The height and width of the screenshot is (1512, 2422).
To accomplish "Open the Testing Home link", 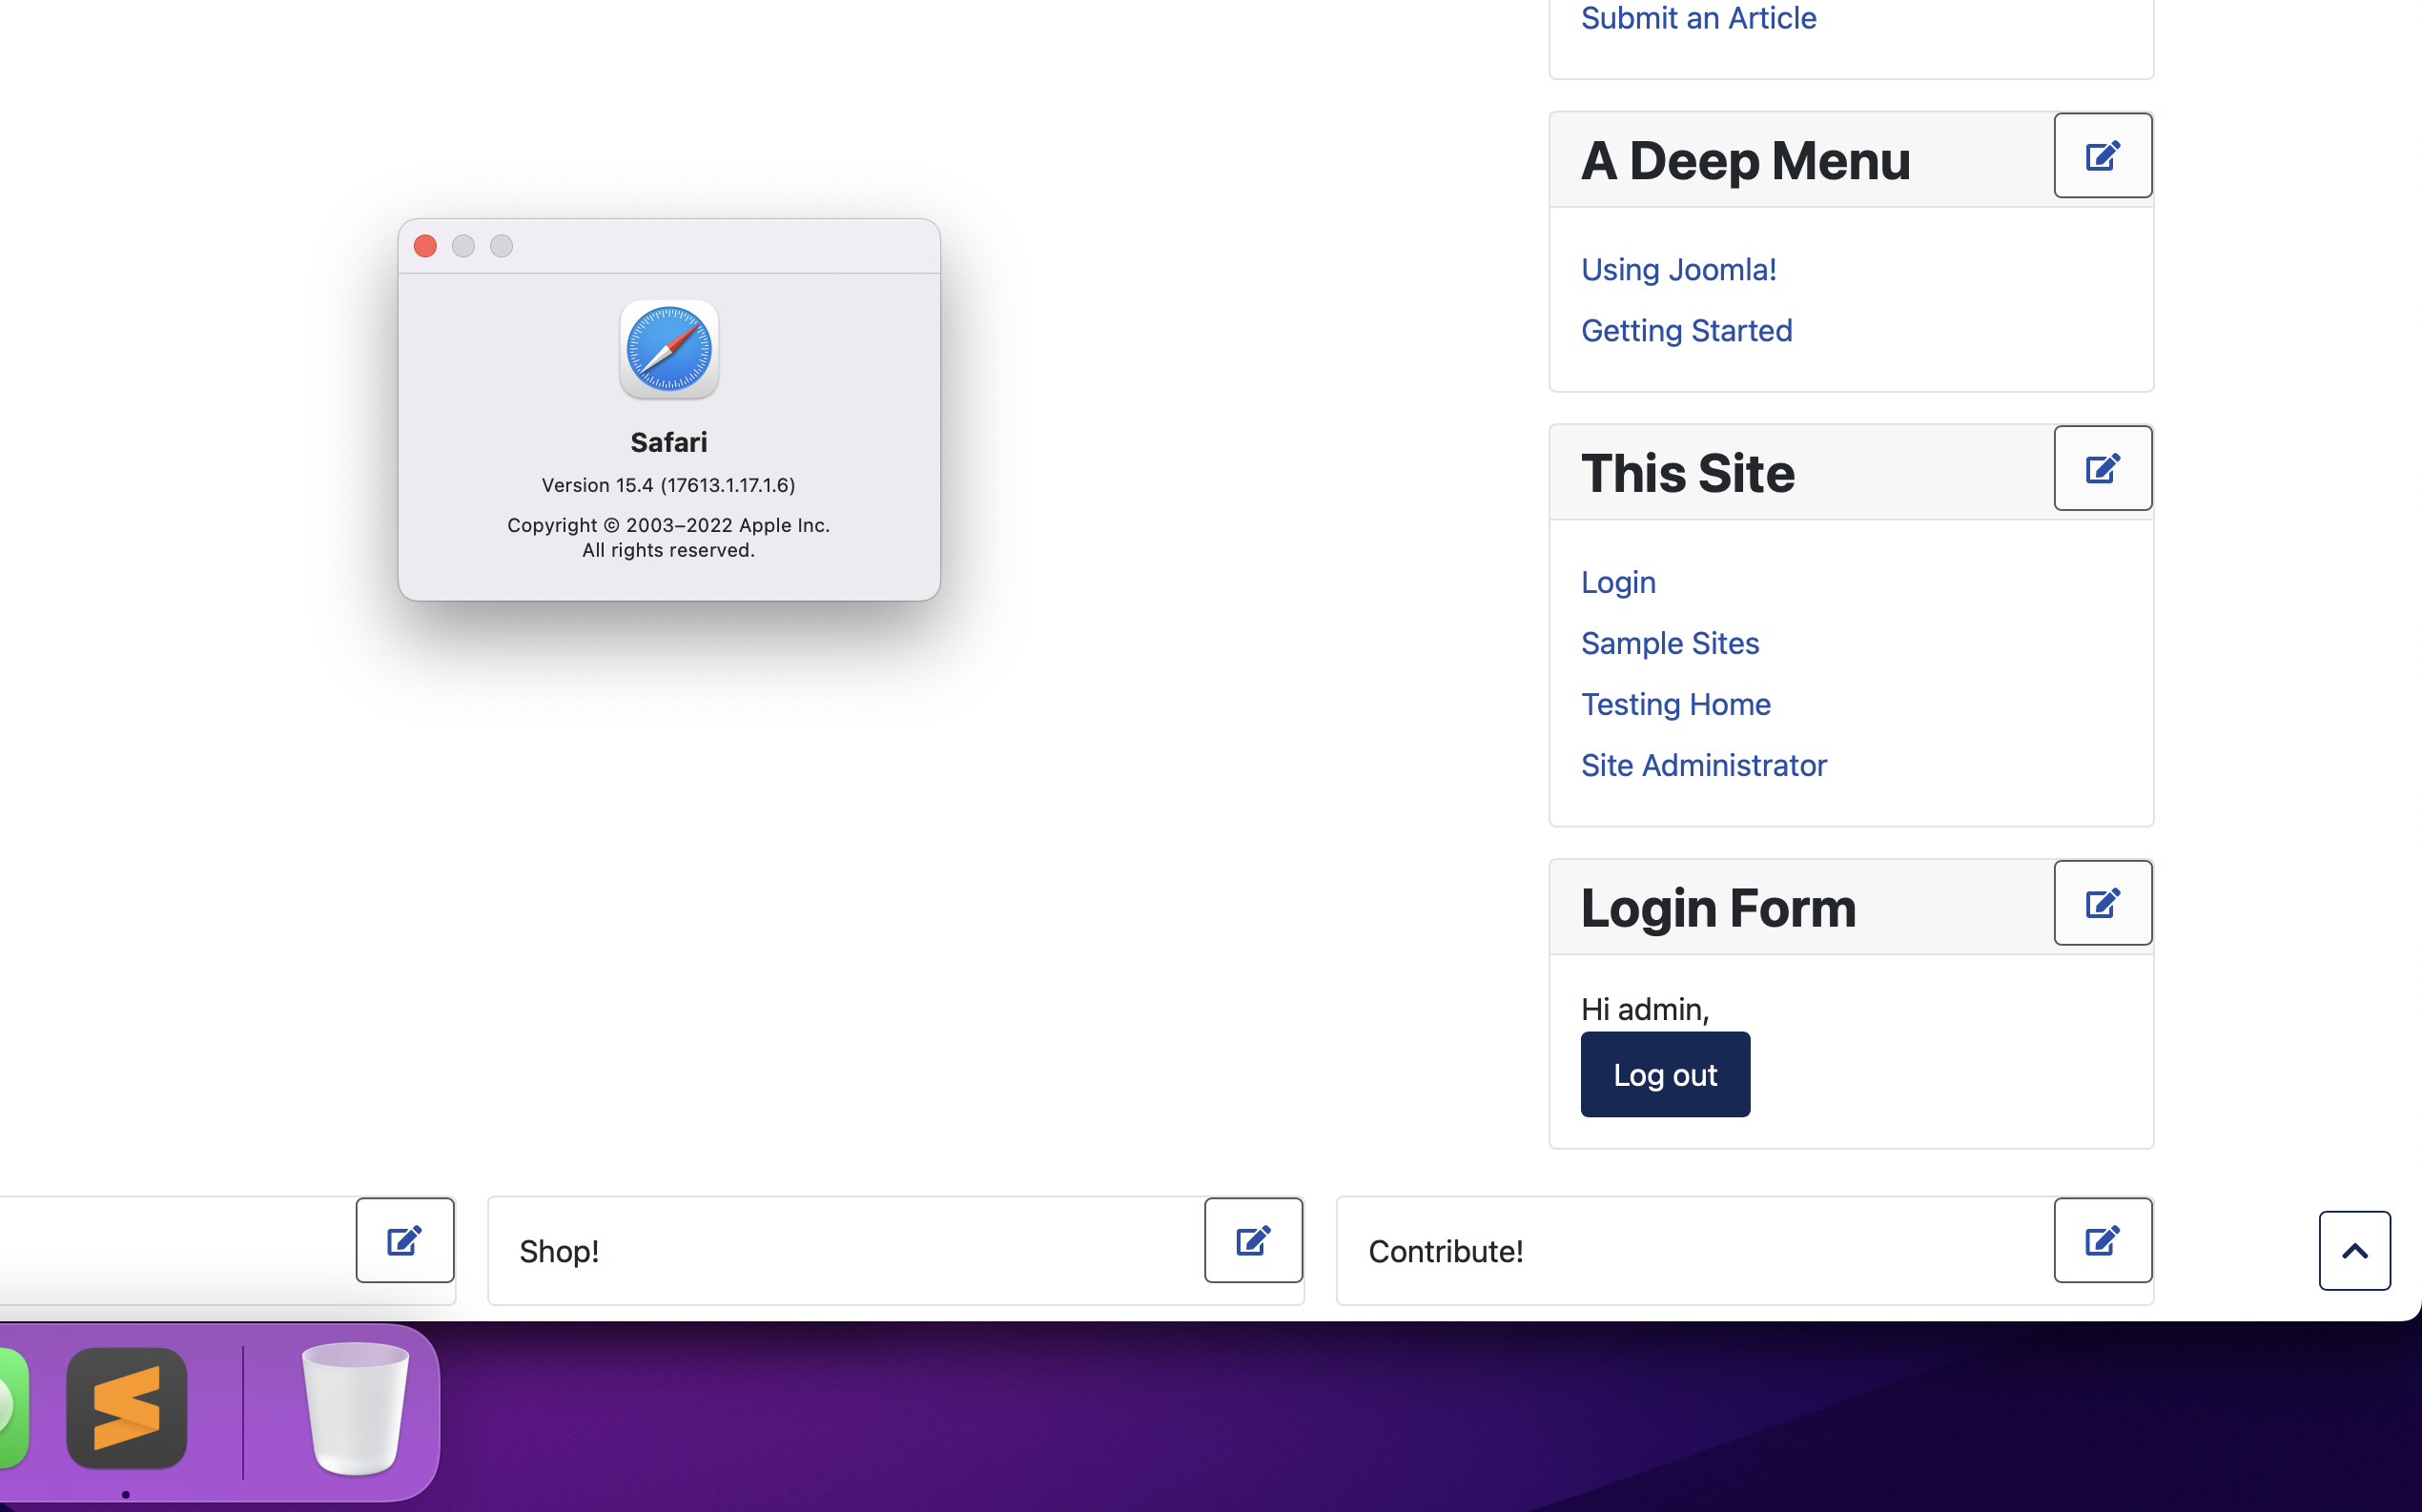I will [x=1676, y=704].
